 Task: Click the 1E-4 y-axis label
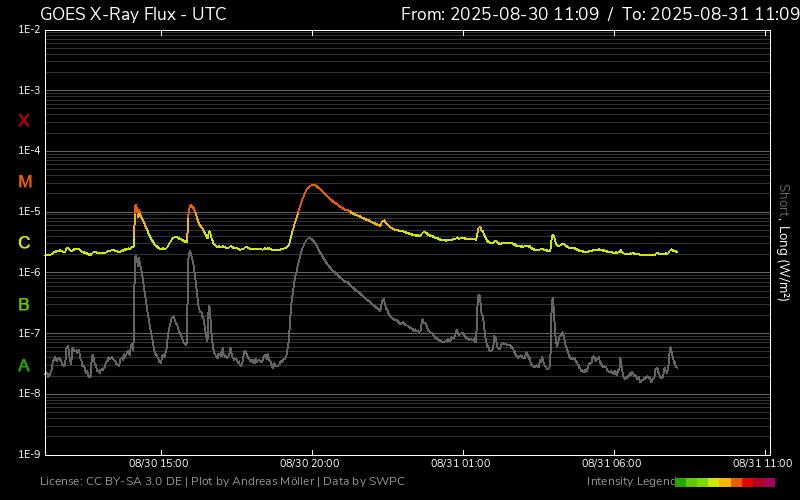pyautogui.click(x=29, y=151)
